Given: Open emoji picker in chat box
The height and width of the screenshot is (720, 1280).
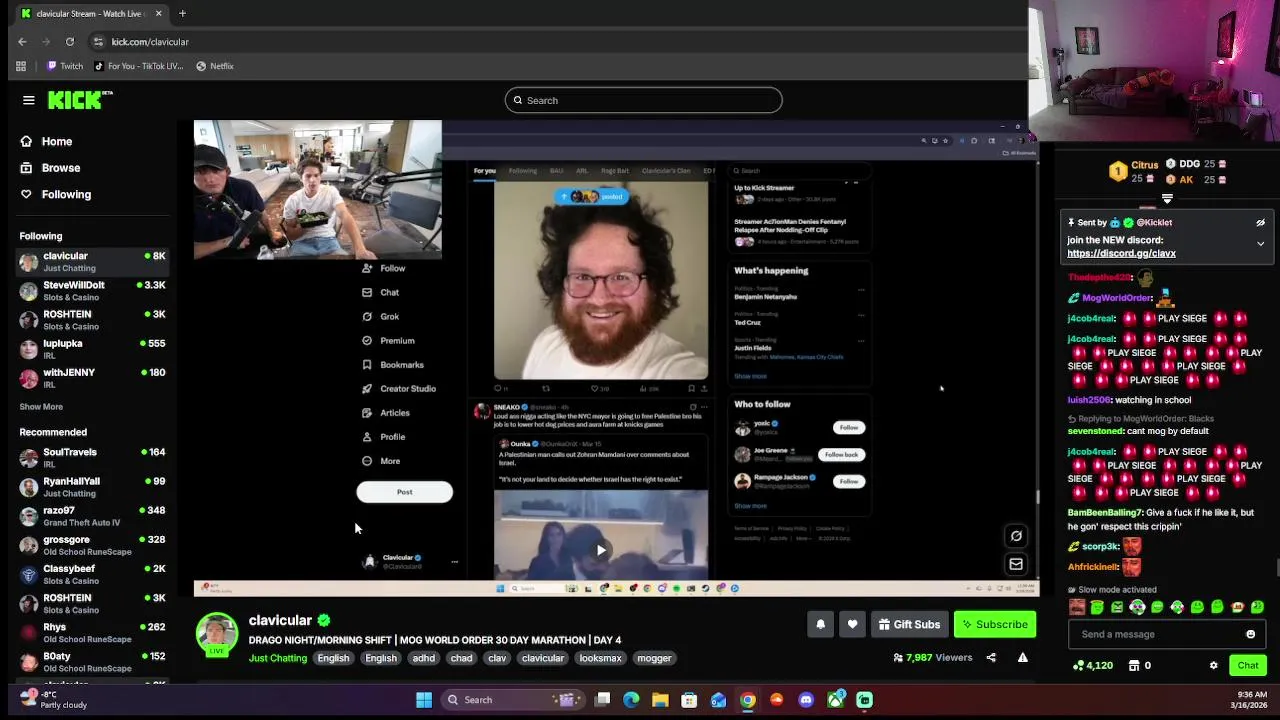Looking at the screenshot, I should [1250, 634].
